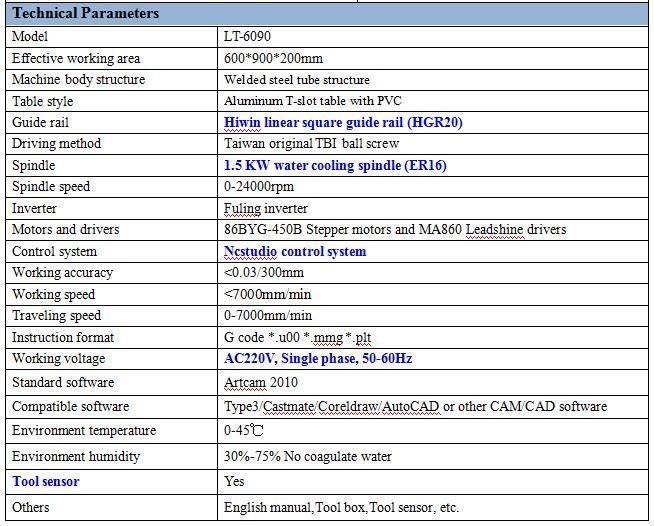The height and width of the screenshot is (526, 654).
Task: Select the 'Driving method' label
Action: (56, 143)
